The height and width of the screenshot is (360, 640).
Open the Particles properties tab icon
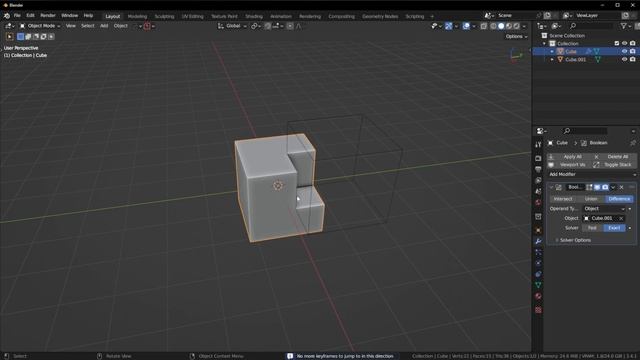(538, 252)
